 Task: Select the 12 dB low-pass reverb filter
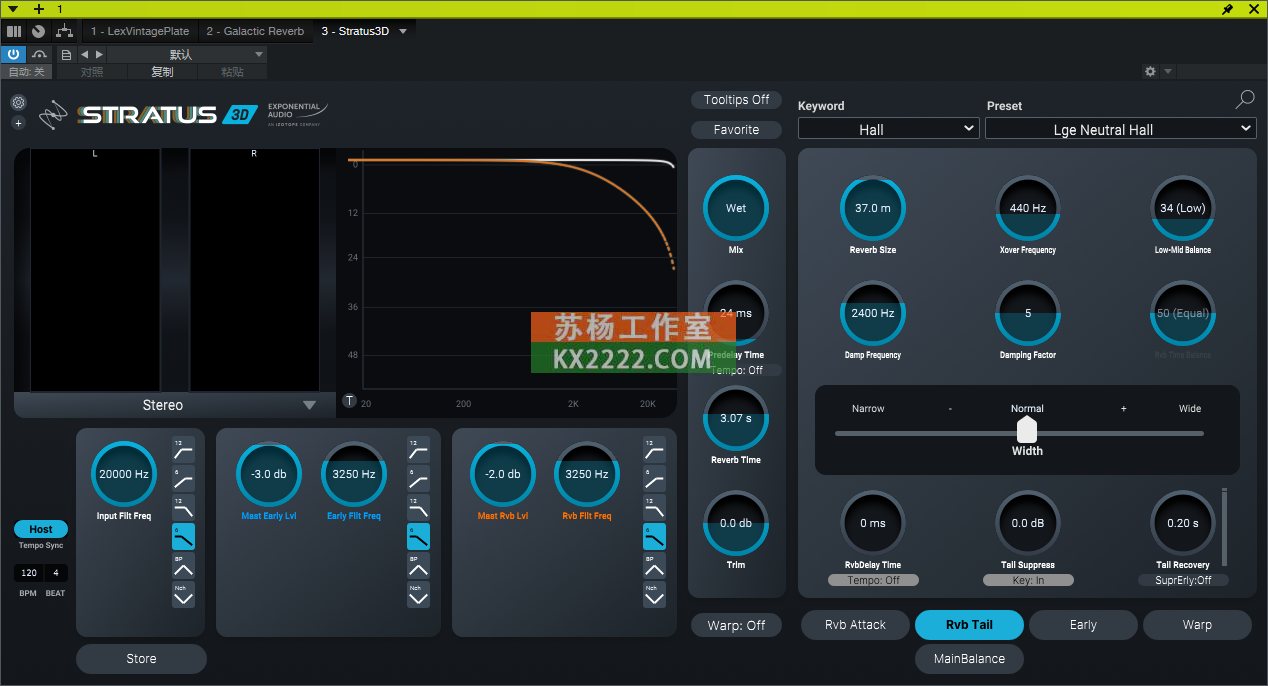point(654,507)
